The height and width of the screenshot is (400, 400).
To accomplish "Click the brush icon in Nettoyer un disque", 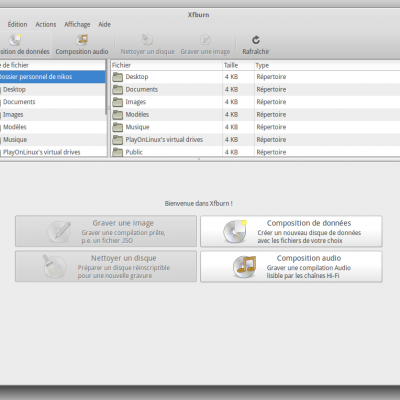I will pos(54,266).
